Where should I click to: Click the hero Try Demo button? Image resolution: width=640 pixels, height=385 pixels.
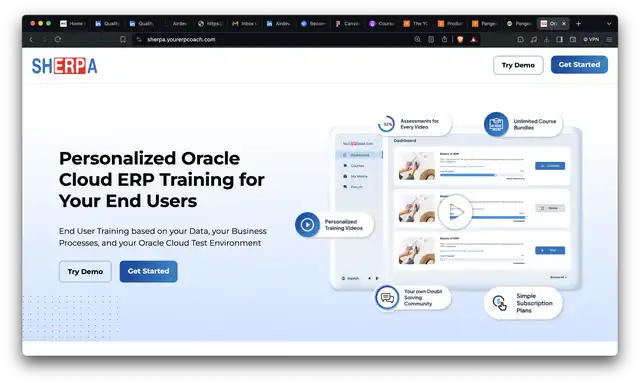85,272
